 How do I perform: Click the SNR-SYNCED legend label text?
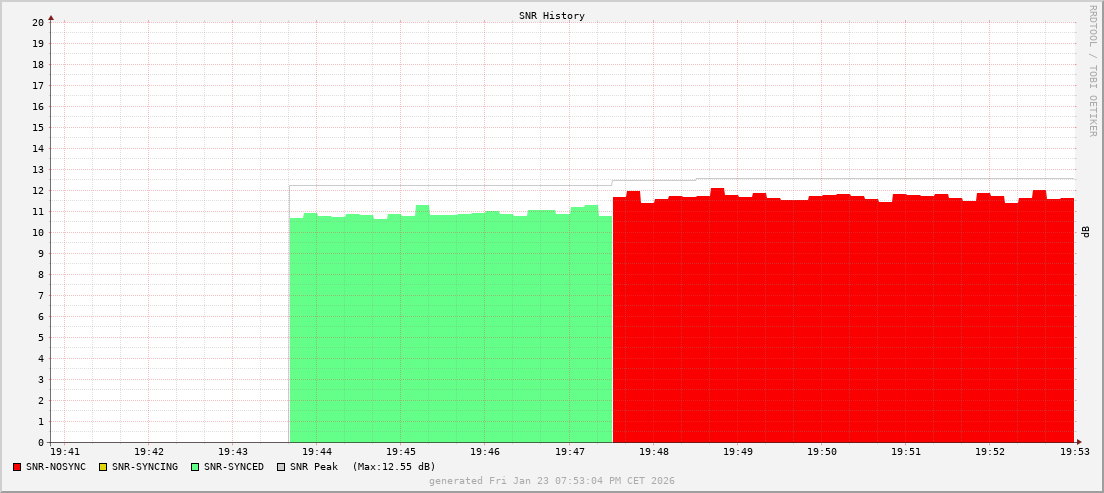(234, 467)
